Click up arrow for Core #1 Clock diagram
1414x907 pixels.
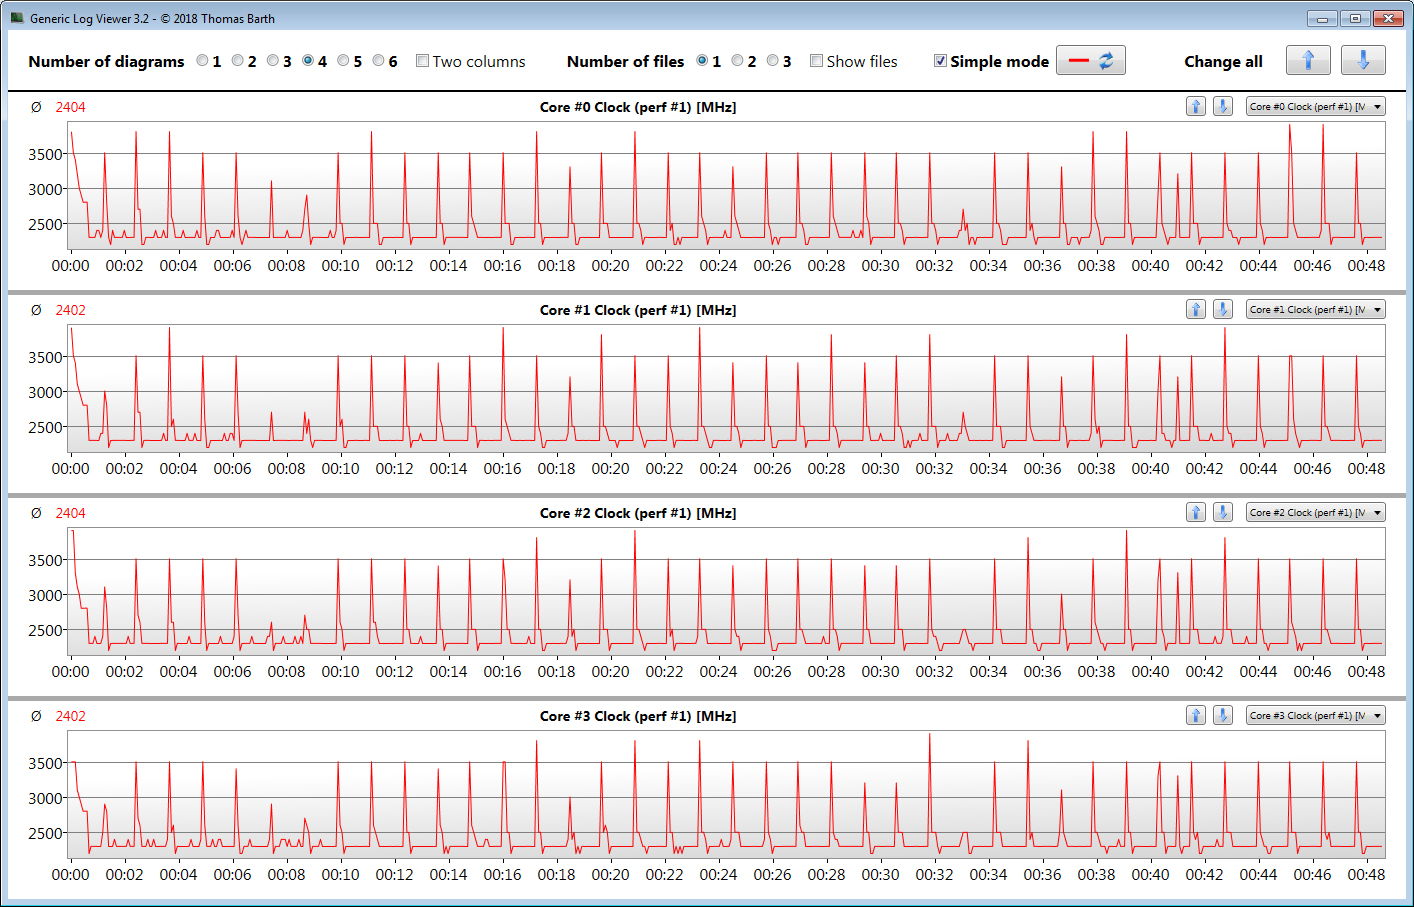click(x=1195, y=309)
